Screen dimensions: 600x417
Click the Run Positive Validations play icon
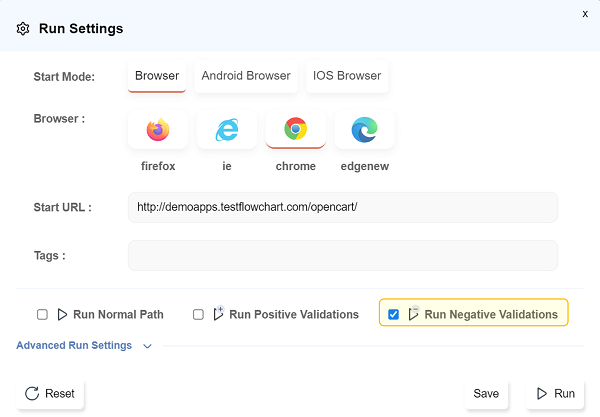pyautogui.click(x=218, y=314)
